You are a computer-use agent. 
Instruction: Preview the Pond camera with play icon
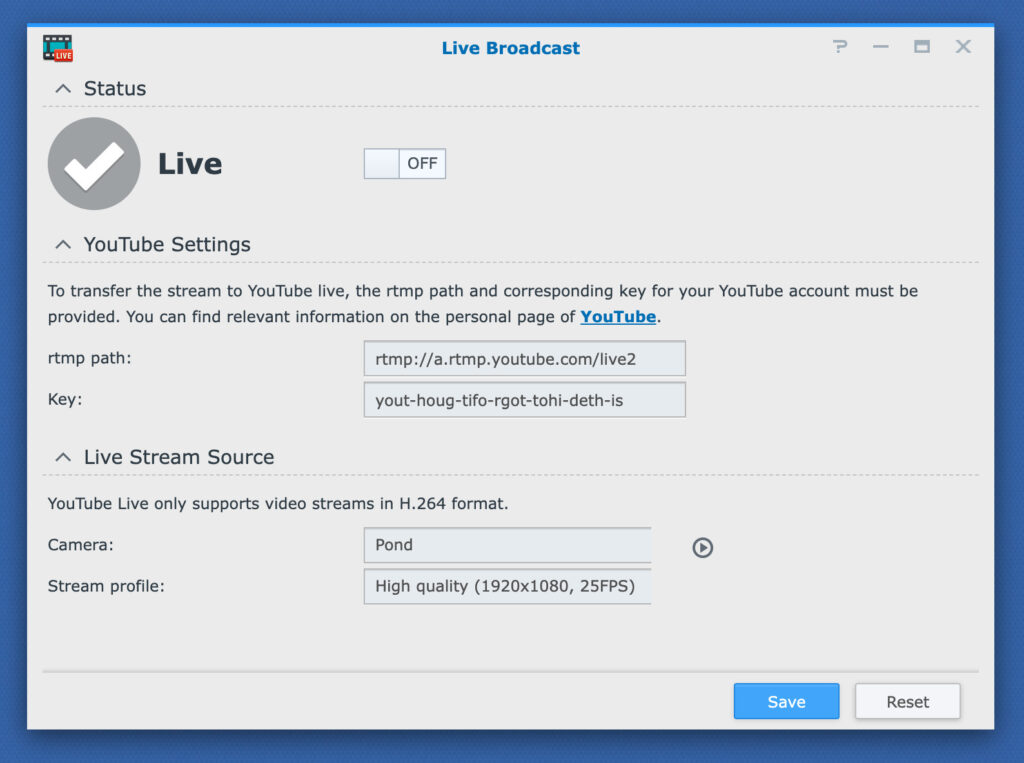click(703, 547)
